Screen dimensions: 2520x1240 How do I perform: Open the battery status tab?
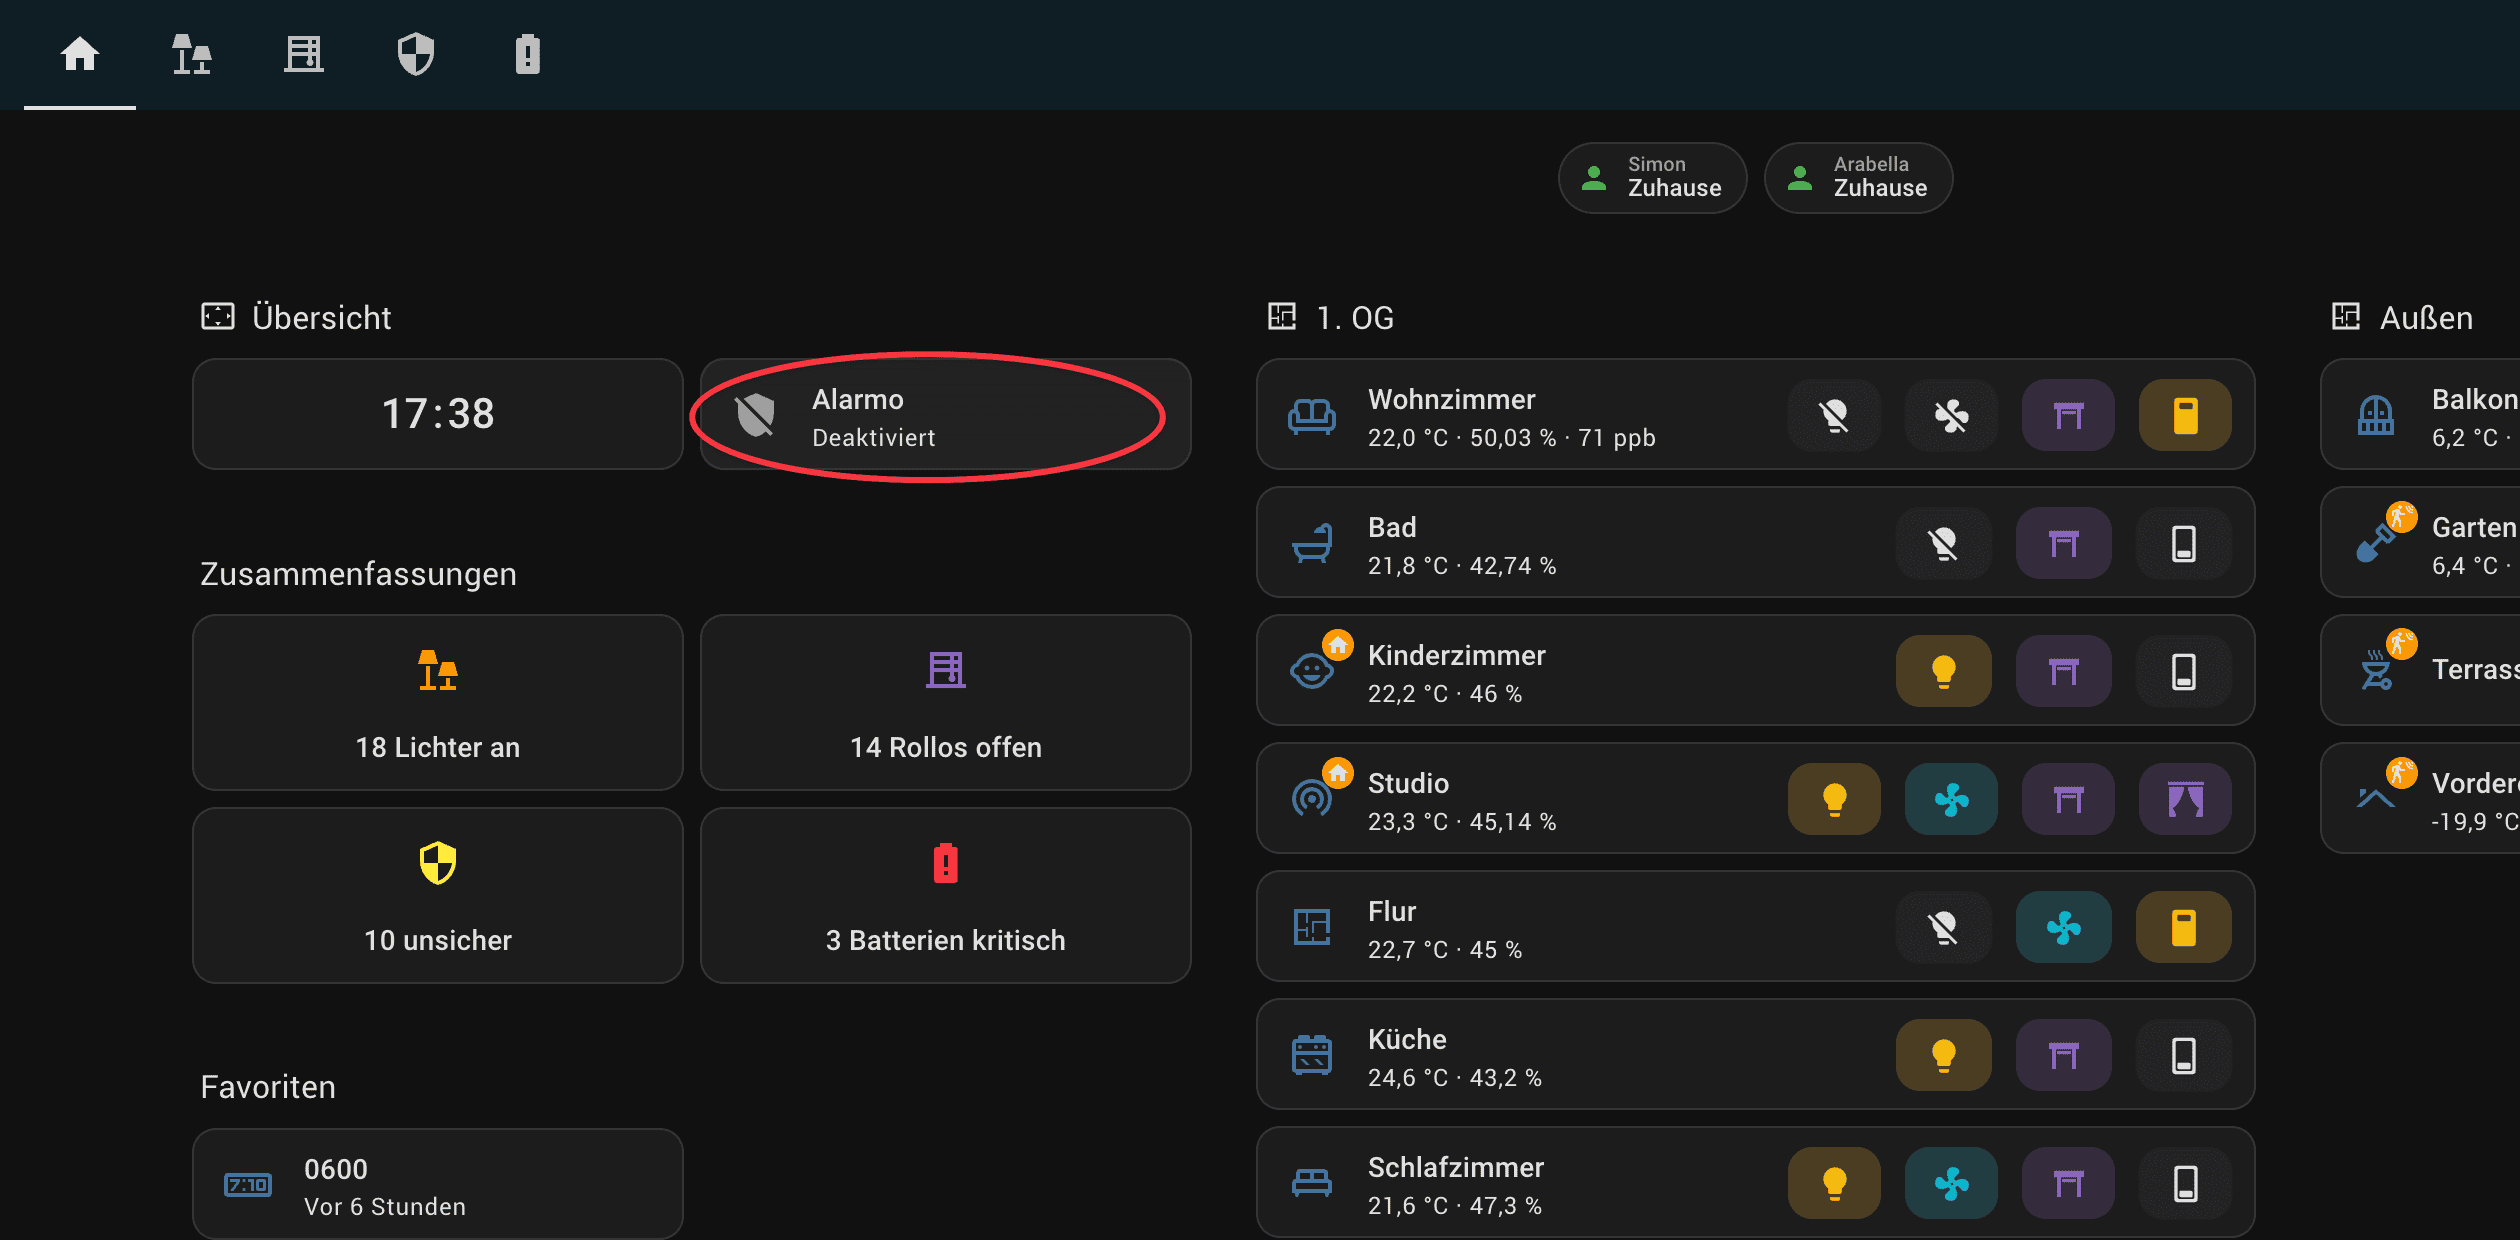[x=527, y=55]
